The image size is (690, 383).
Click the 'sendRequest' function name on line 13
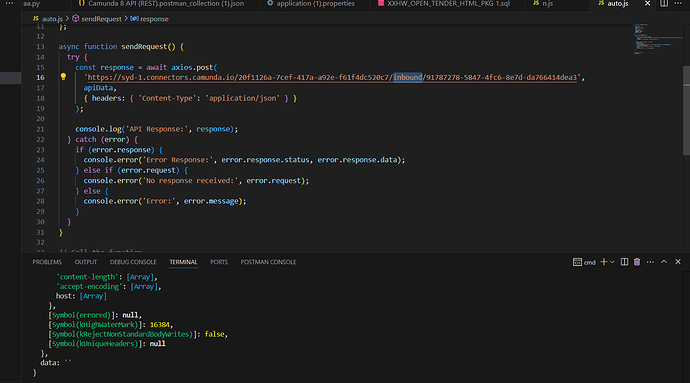click(x=144, y=47)
